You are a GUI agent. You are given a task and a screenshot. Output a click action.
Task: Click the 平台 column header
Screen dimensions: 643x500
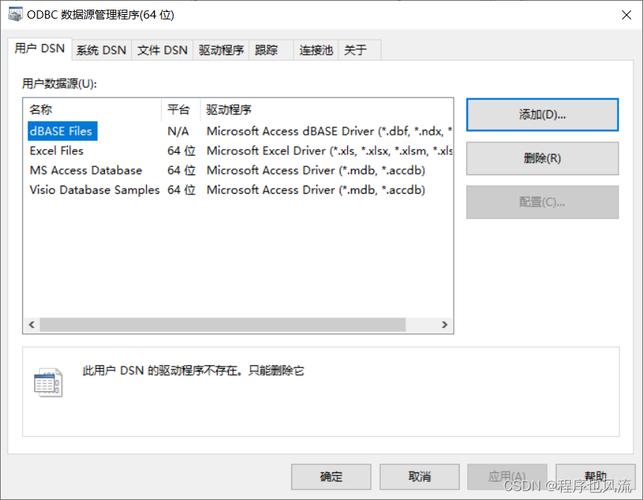pyautogui.click(x=181, y=110)
